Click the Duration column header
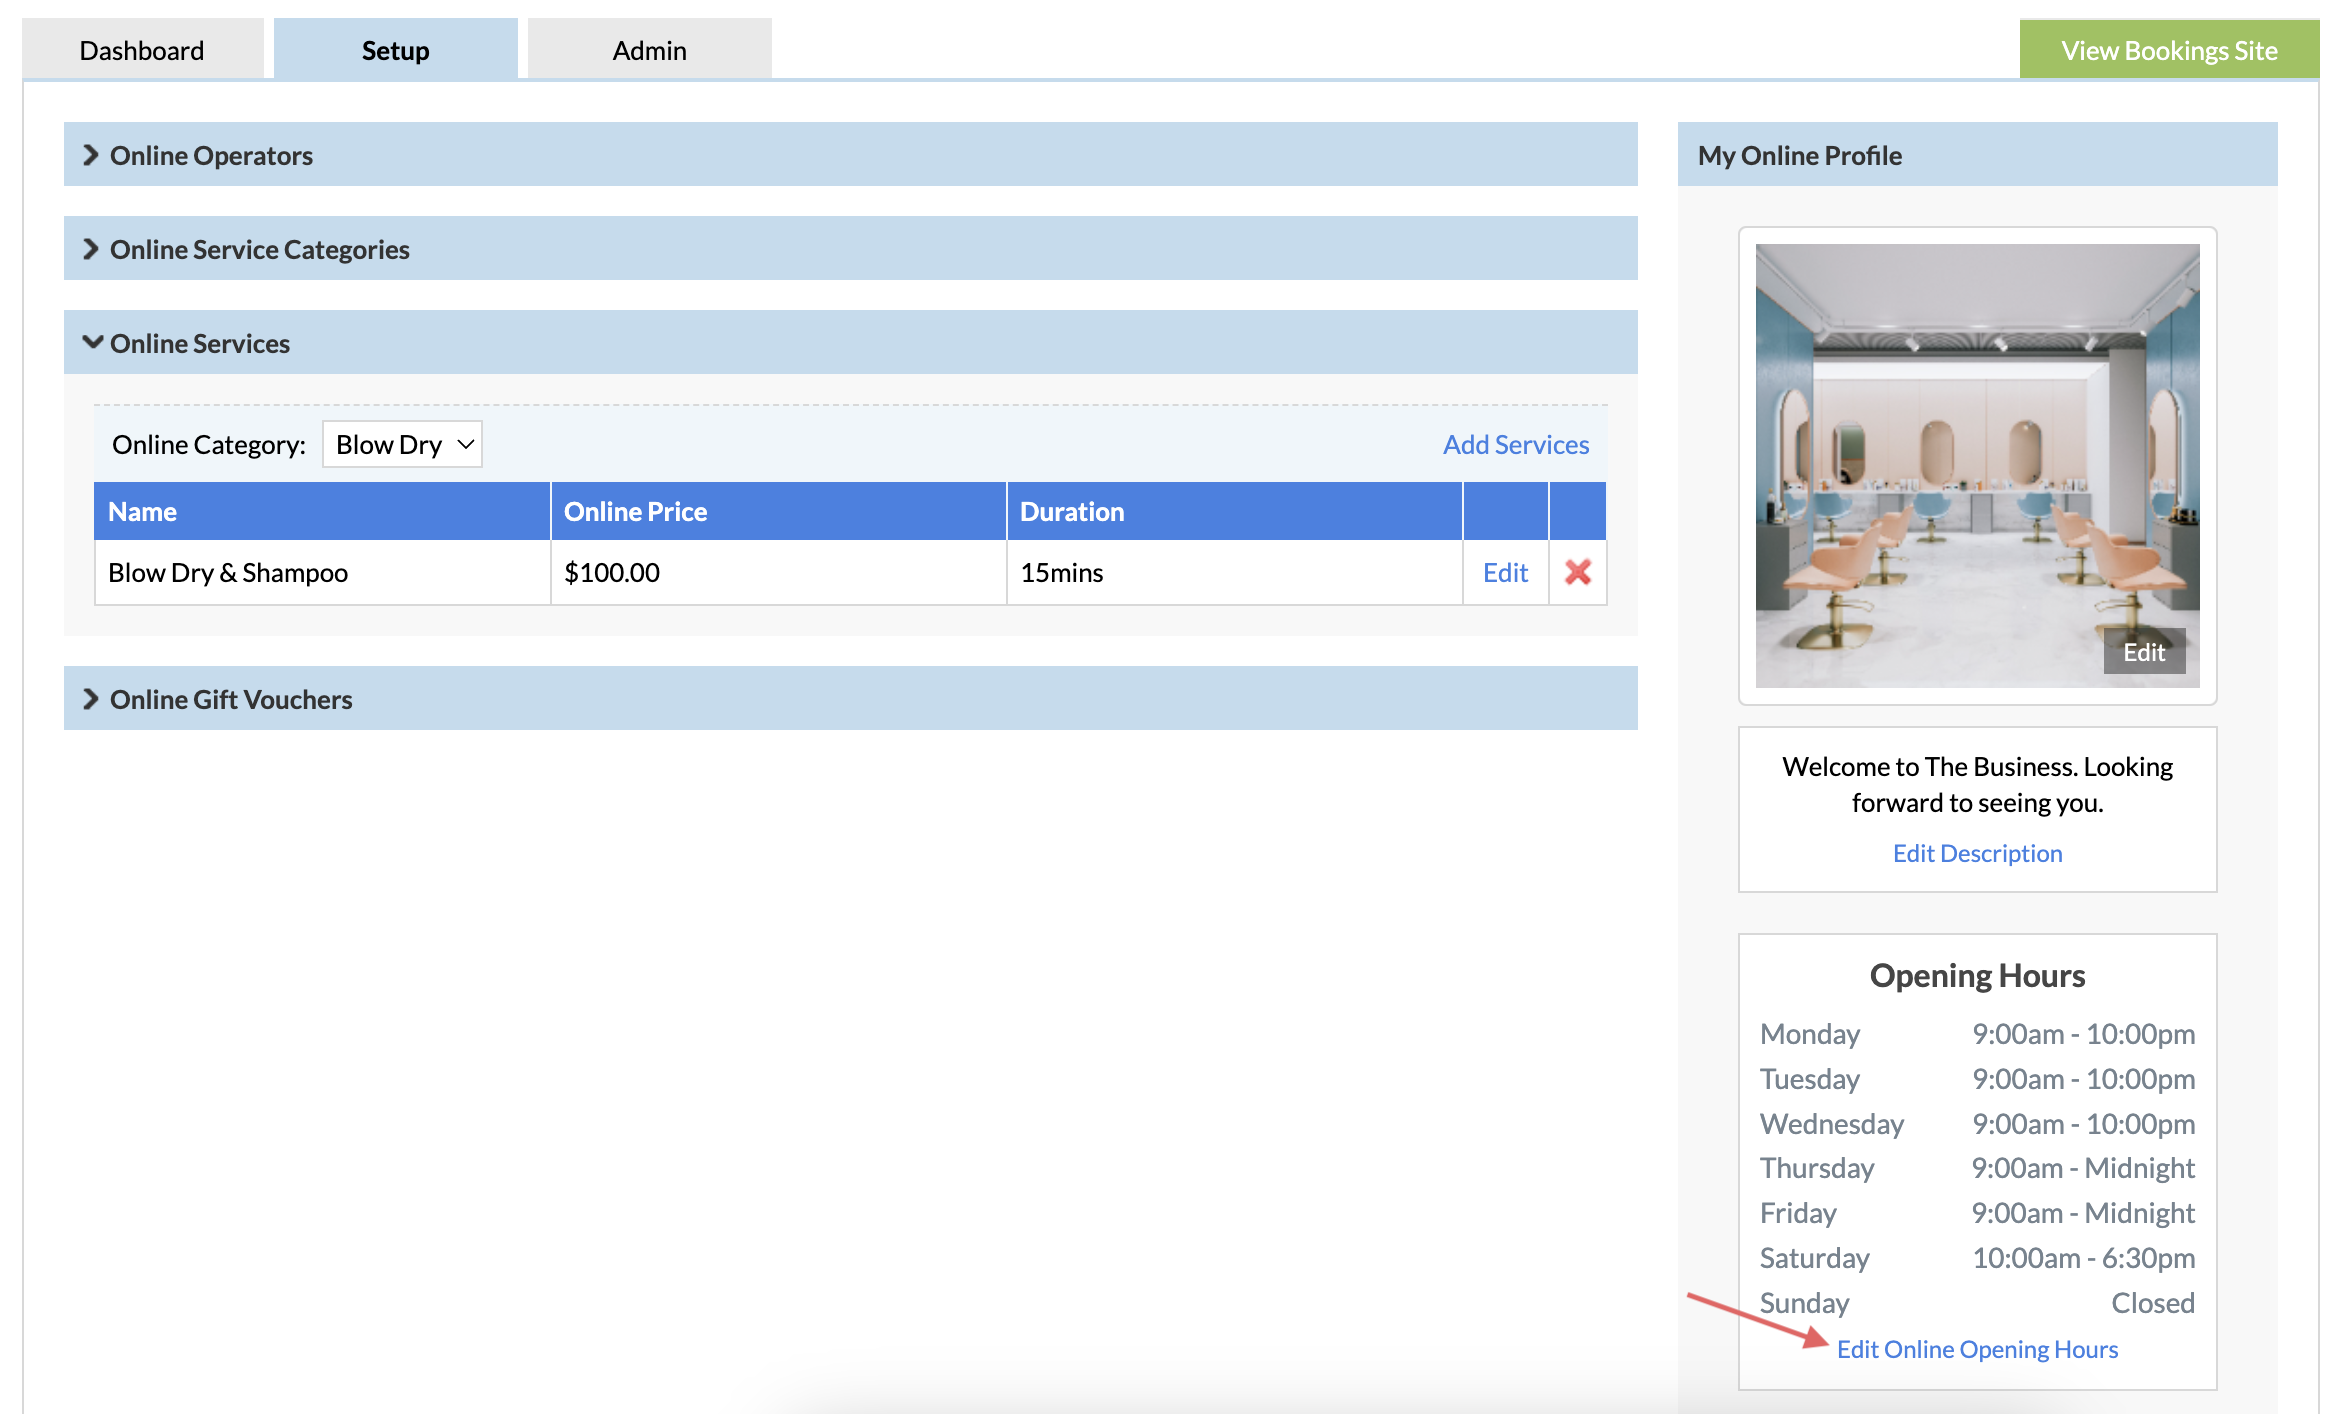2330x1414 pixels. pyautogui.click(x=1071, y=511)
